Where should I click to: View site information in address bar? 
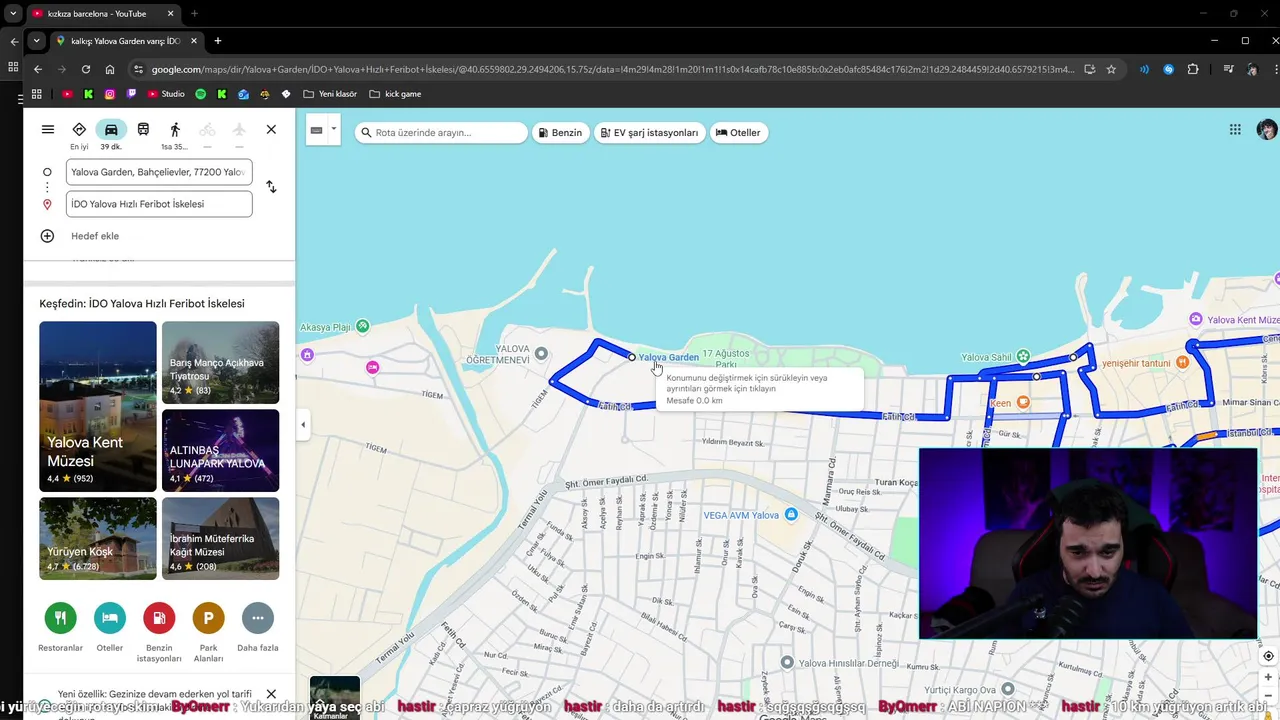(x=139, y=69)
